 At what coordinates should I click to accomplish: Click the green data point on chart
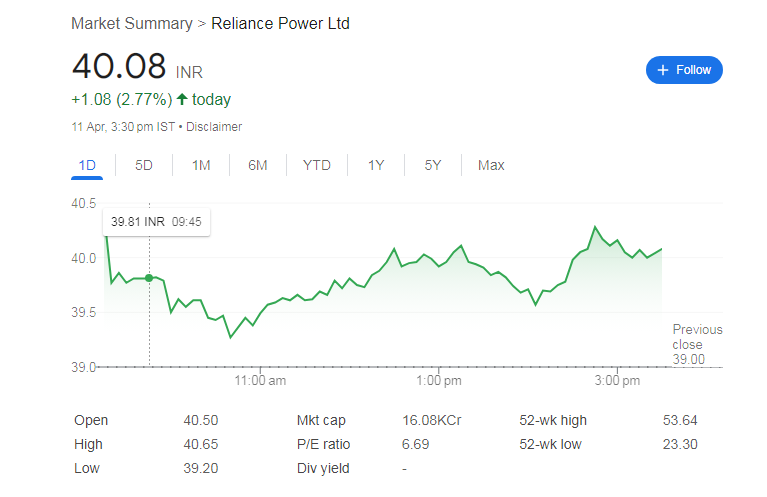(x=149, y=277)
